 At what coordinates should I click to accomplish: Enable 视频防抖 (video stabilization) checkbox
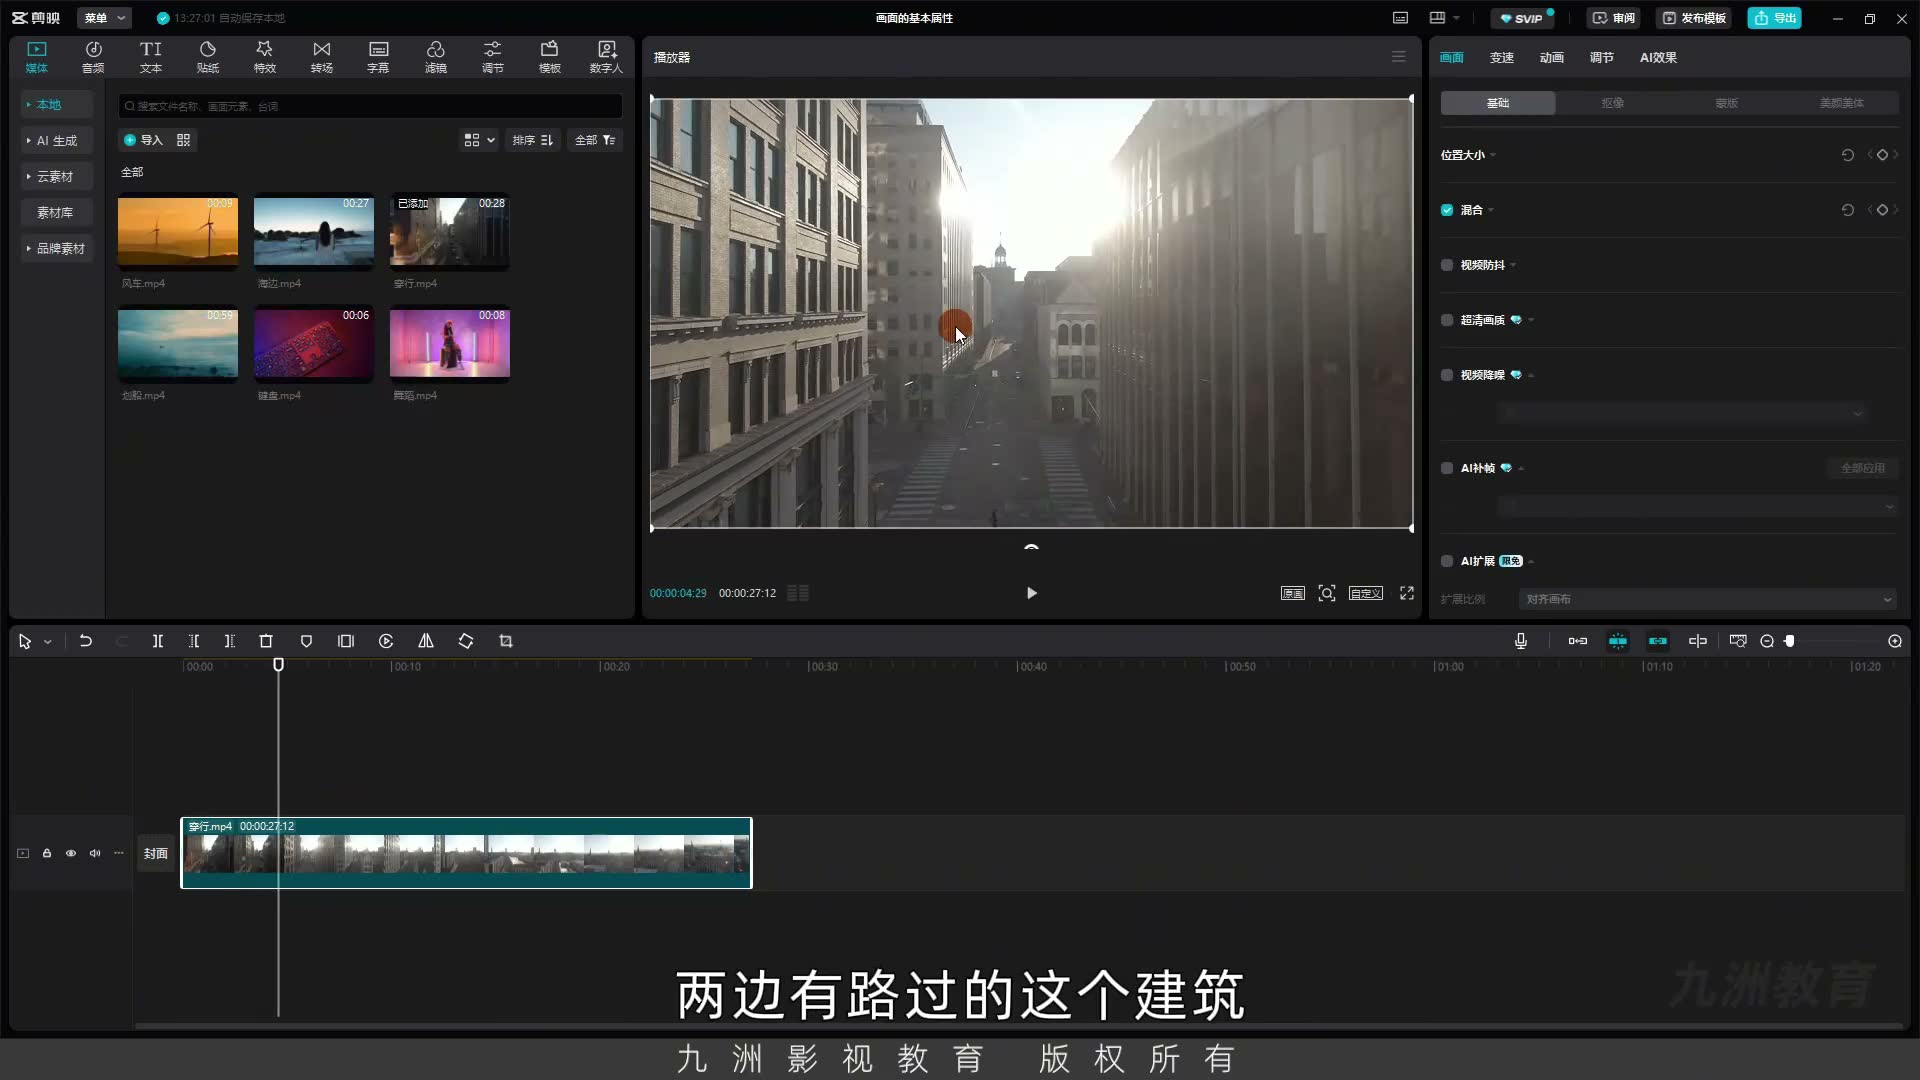pos(1447,265)
